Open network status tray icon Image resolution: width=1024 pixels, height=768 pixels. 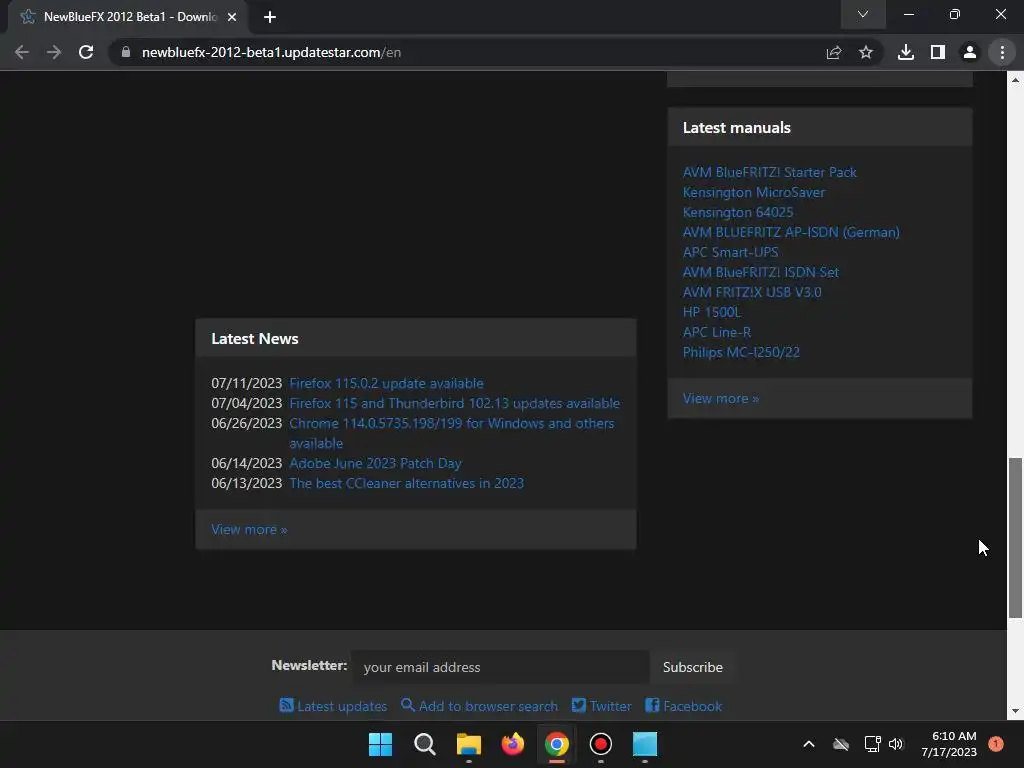872,744
